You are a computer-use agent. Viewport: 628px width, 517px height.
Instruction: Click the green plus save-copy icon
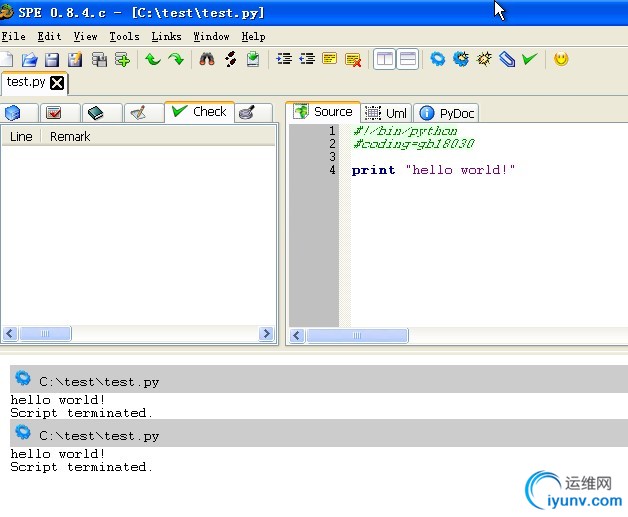click(x=122, y=59)
